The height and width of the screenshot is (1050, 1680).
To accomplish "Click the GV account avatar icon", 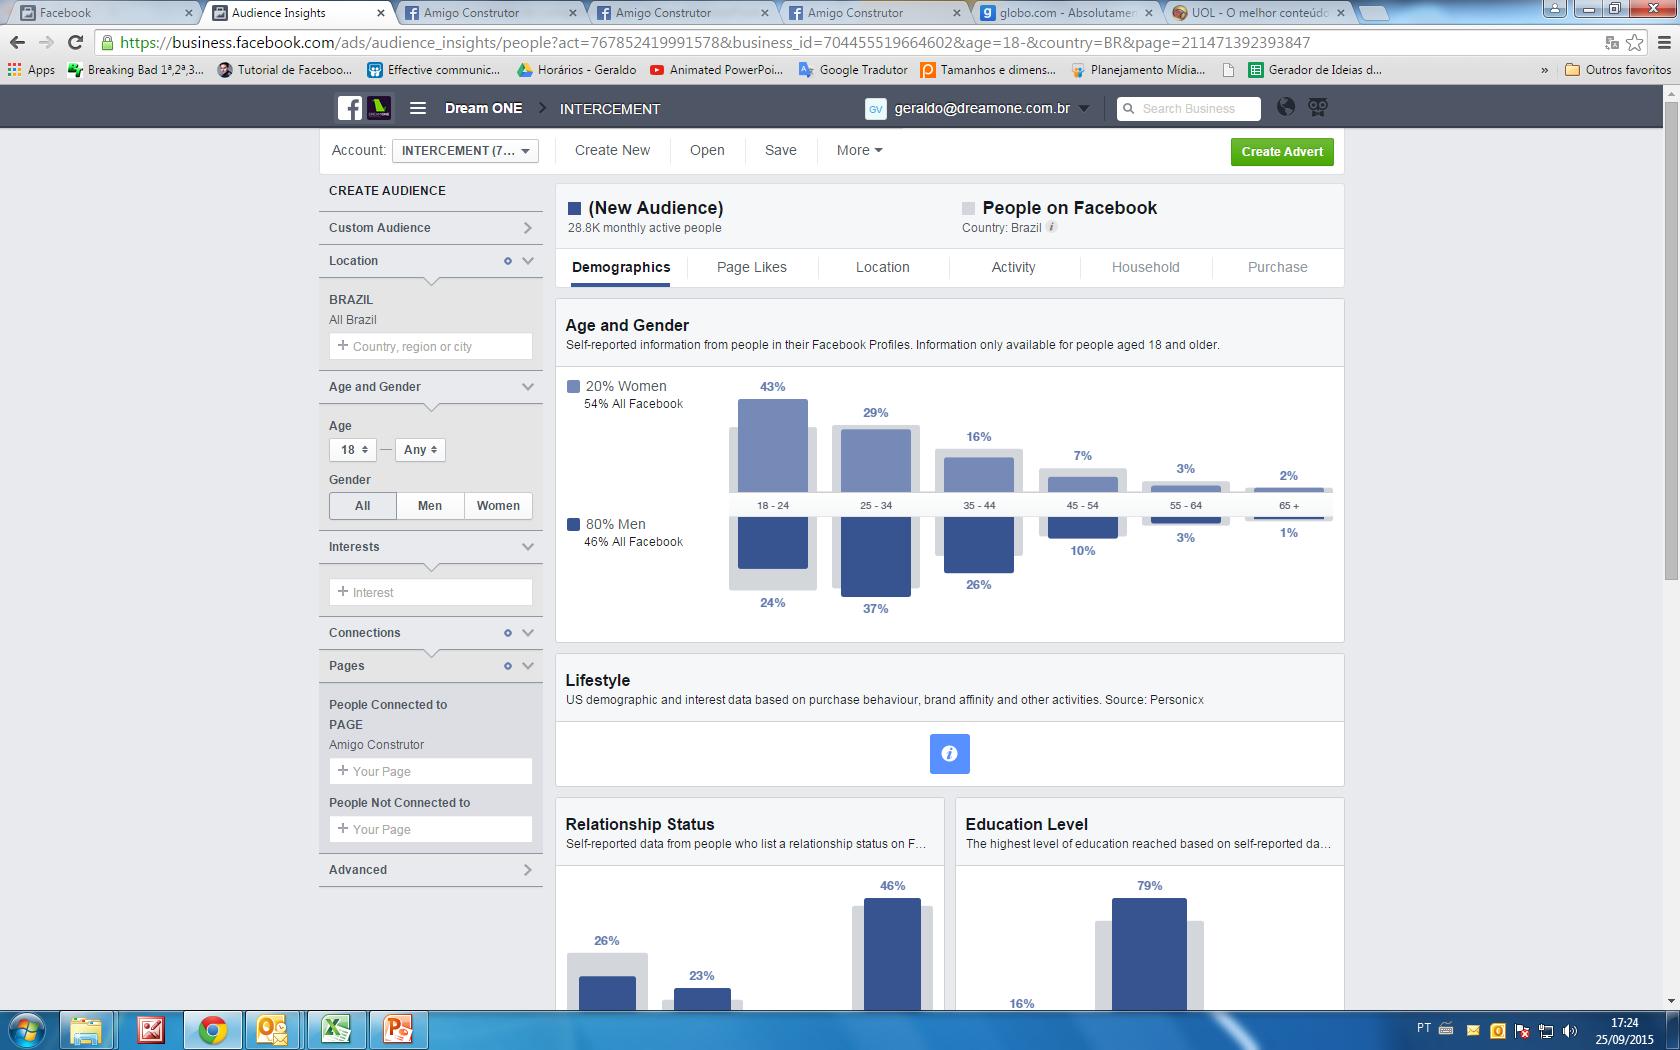I will coord(876,109).
